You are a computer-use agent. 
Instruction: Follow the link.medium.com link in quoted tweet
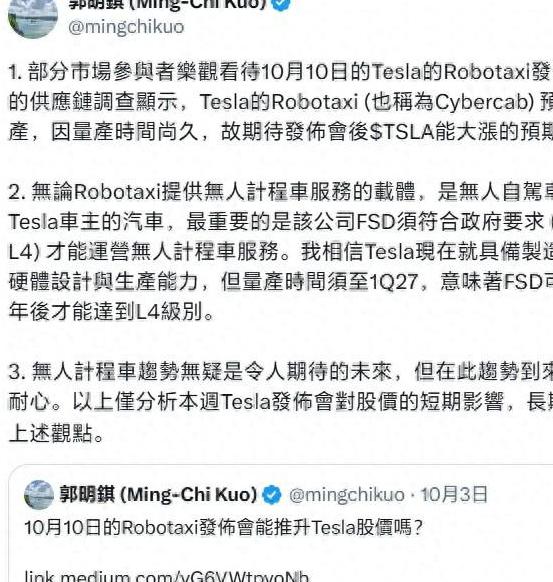pyautogui.click(x=167, y=576)
